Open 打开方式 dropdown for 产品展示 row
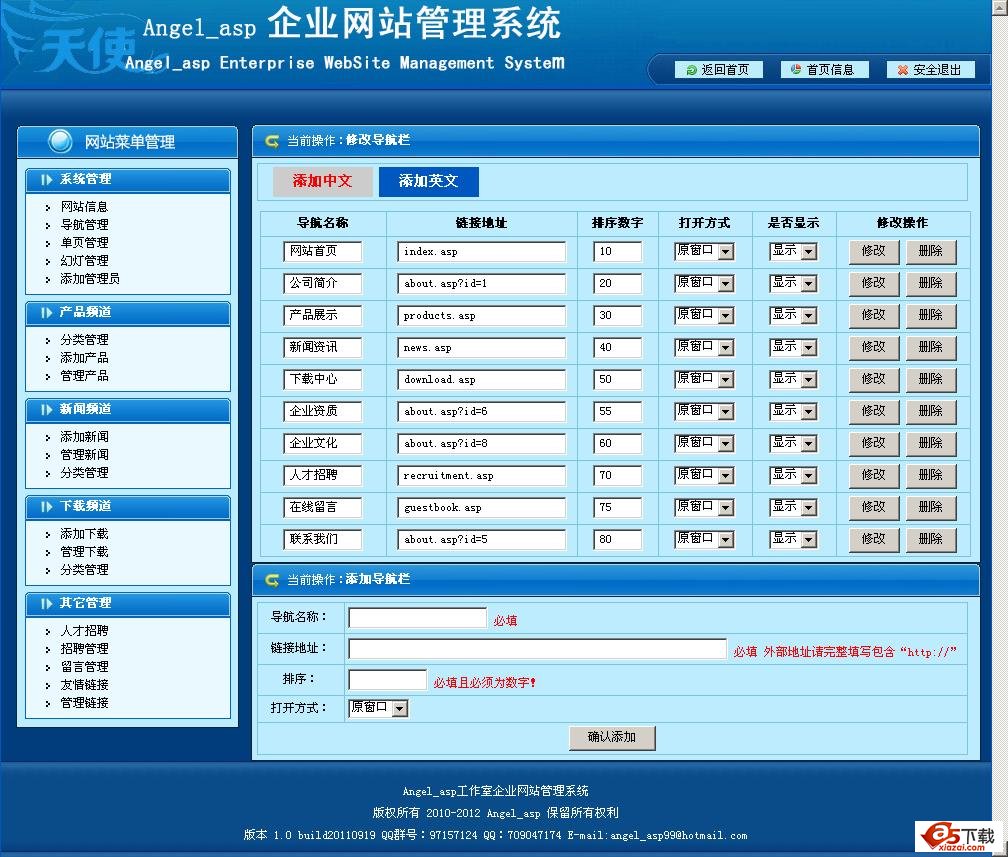This screenshot has width=1008, height=857. click(x=704, y=315)
